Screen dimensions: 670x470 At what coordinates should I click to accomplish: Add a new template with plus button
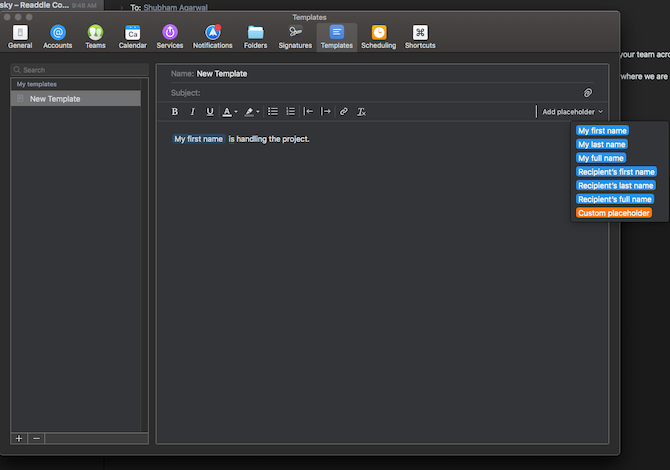pos(19,438)
